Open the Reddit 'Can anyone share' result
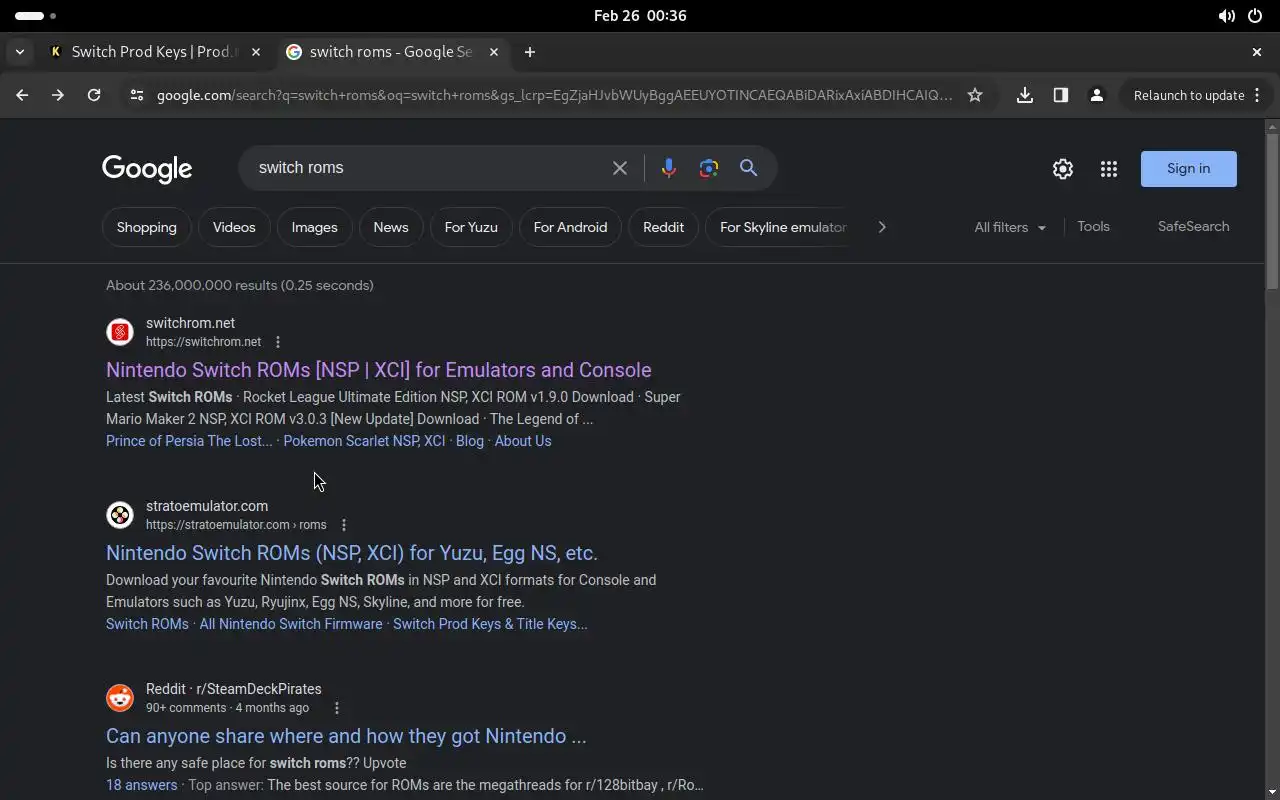 346,736
